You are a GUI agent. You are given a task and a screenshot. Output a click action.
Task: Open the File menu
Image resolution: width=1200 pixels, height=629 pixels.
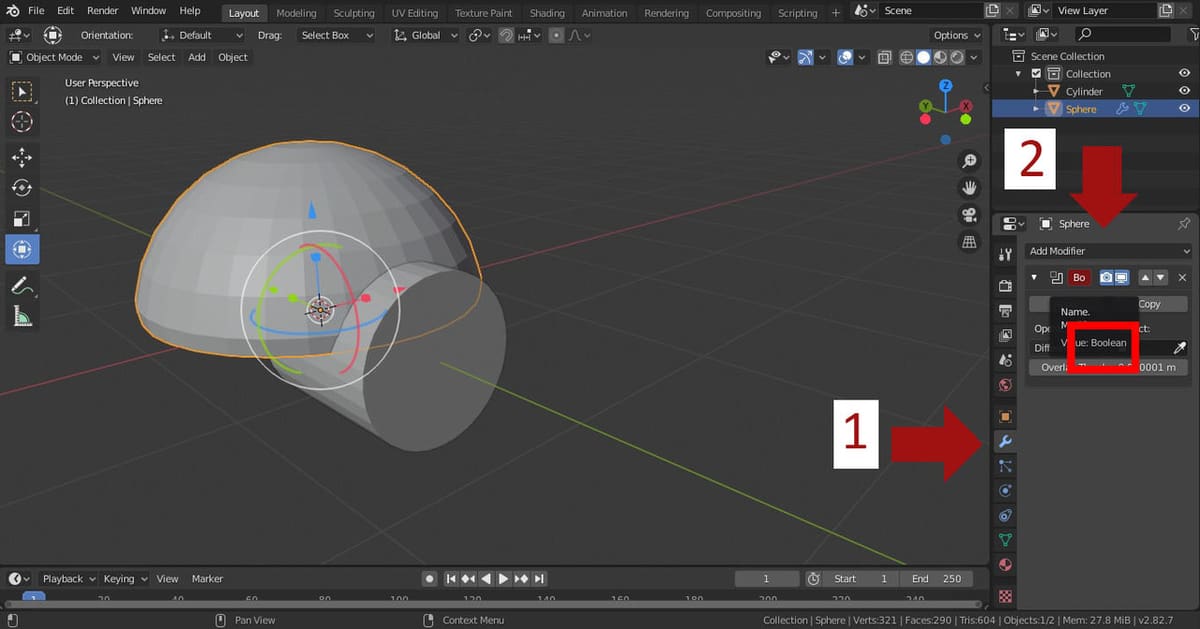pos(36,11)
